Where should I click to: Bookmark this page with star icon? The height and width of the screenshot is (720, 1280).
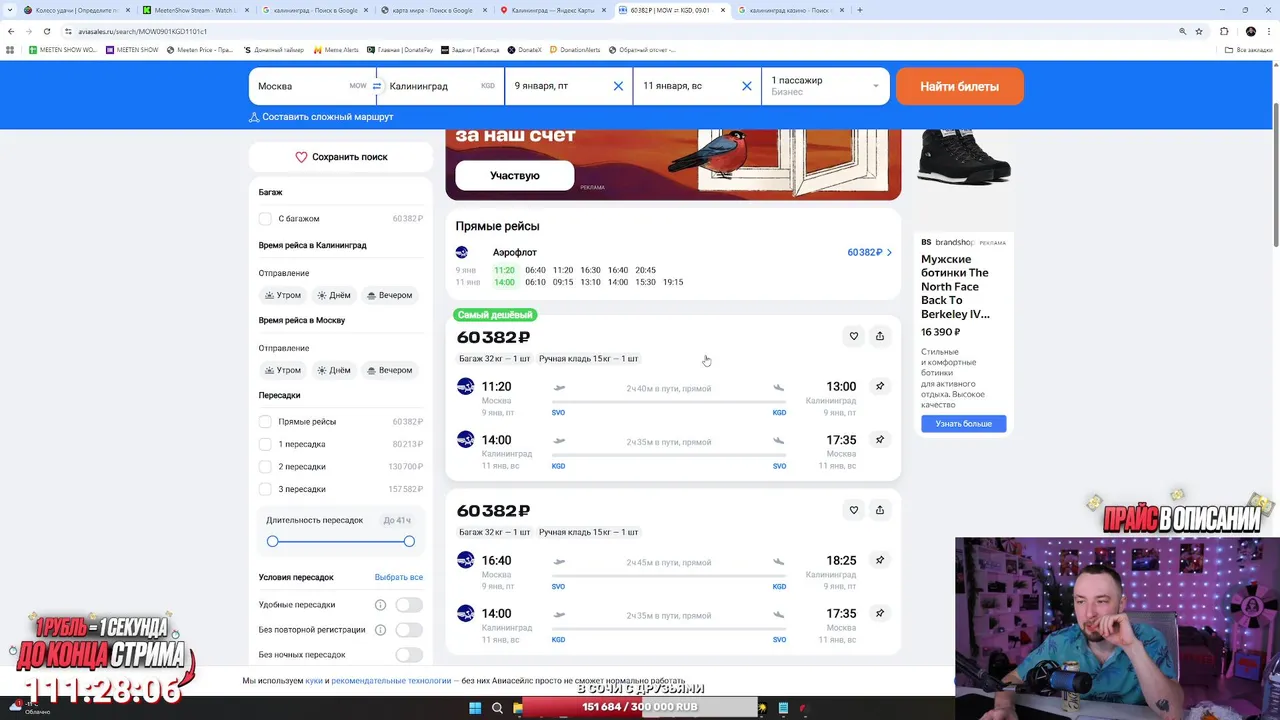pyautogui.click(x=1199, y=31)
